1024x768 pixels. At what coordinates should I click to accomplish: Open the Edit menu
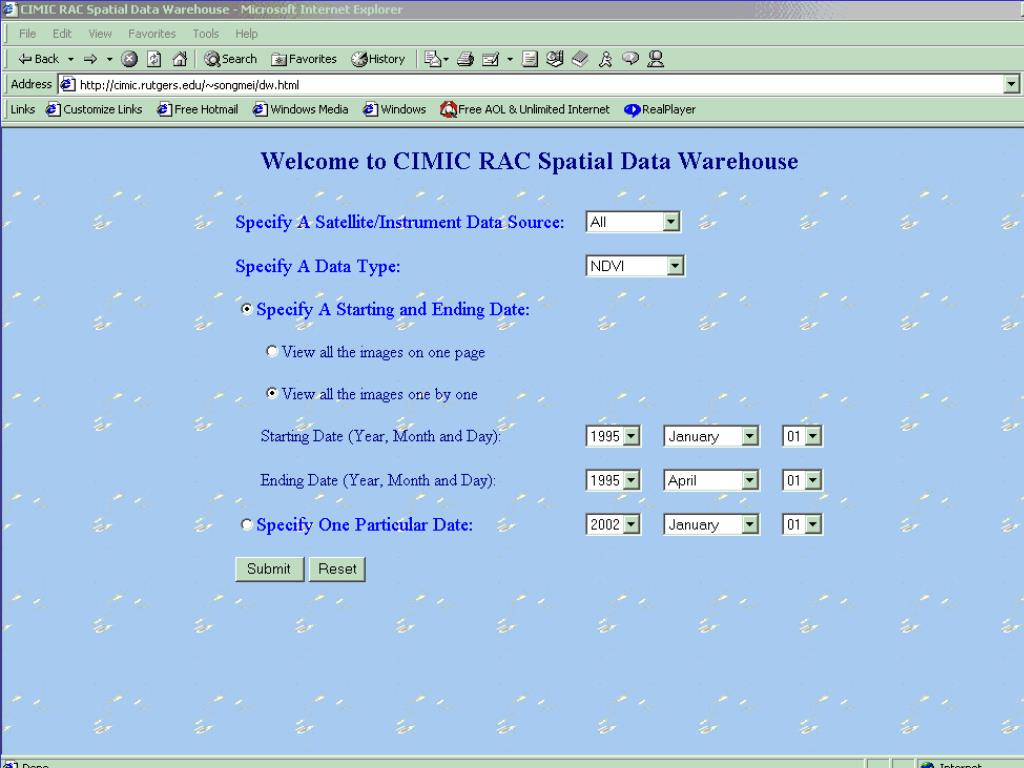(x=62, y=34)
